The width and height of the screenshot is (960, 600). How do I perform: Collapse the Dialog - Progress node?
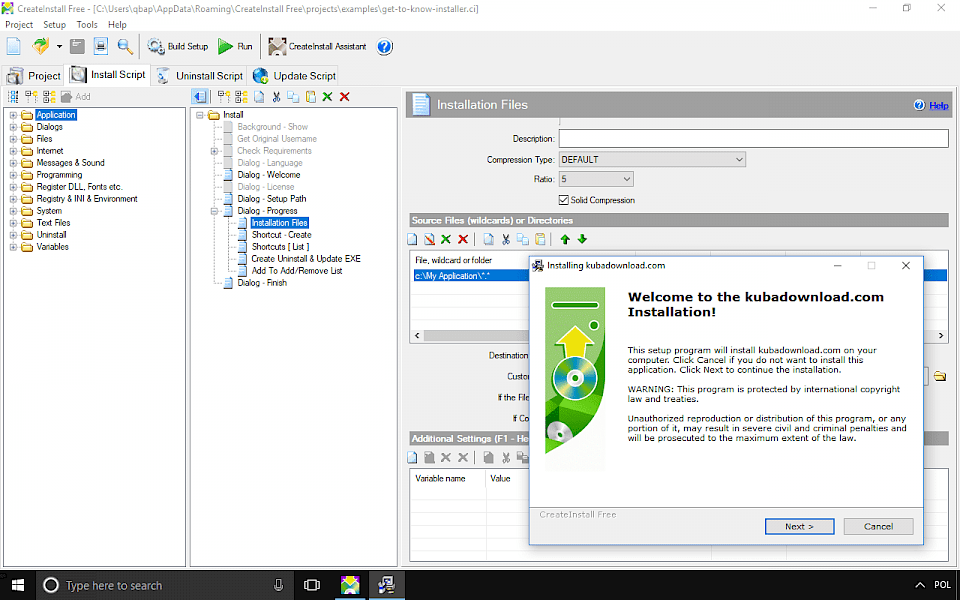[x=214, y=211]
